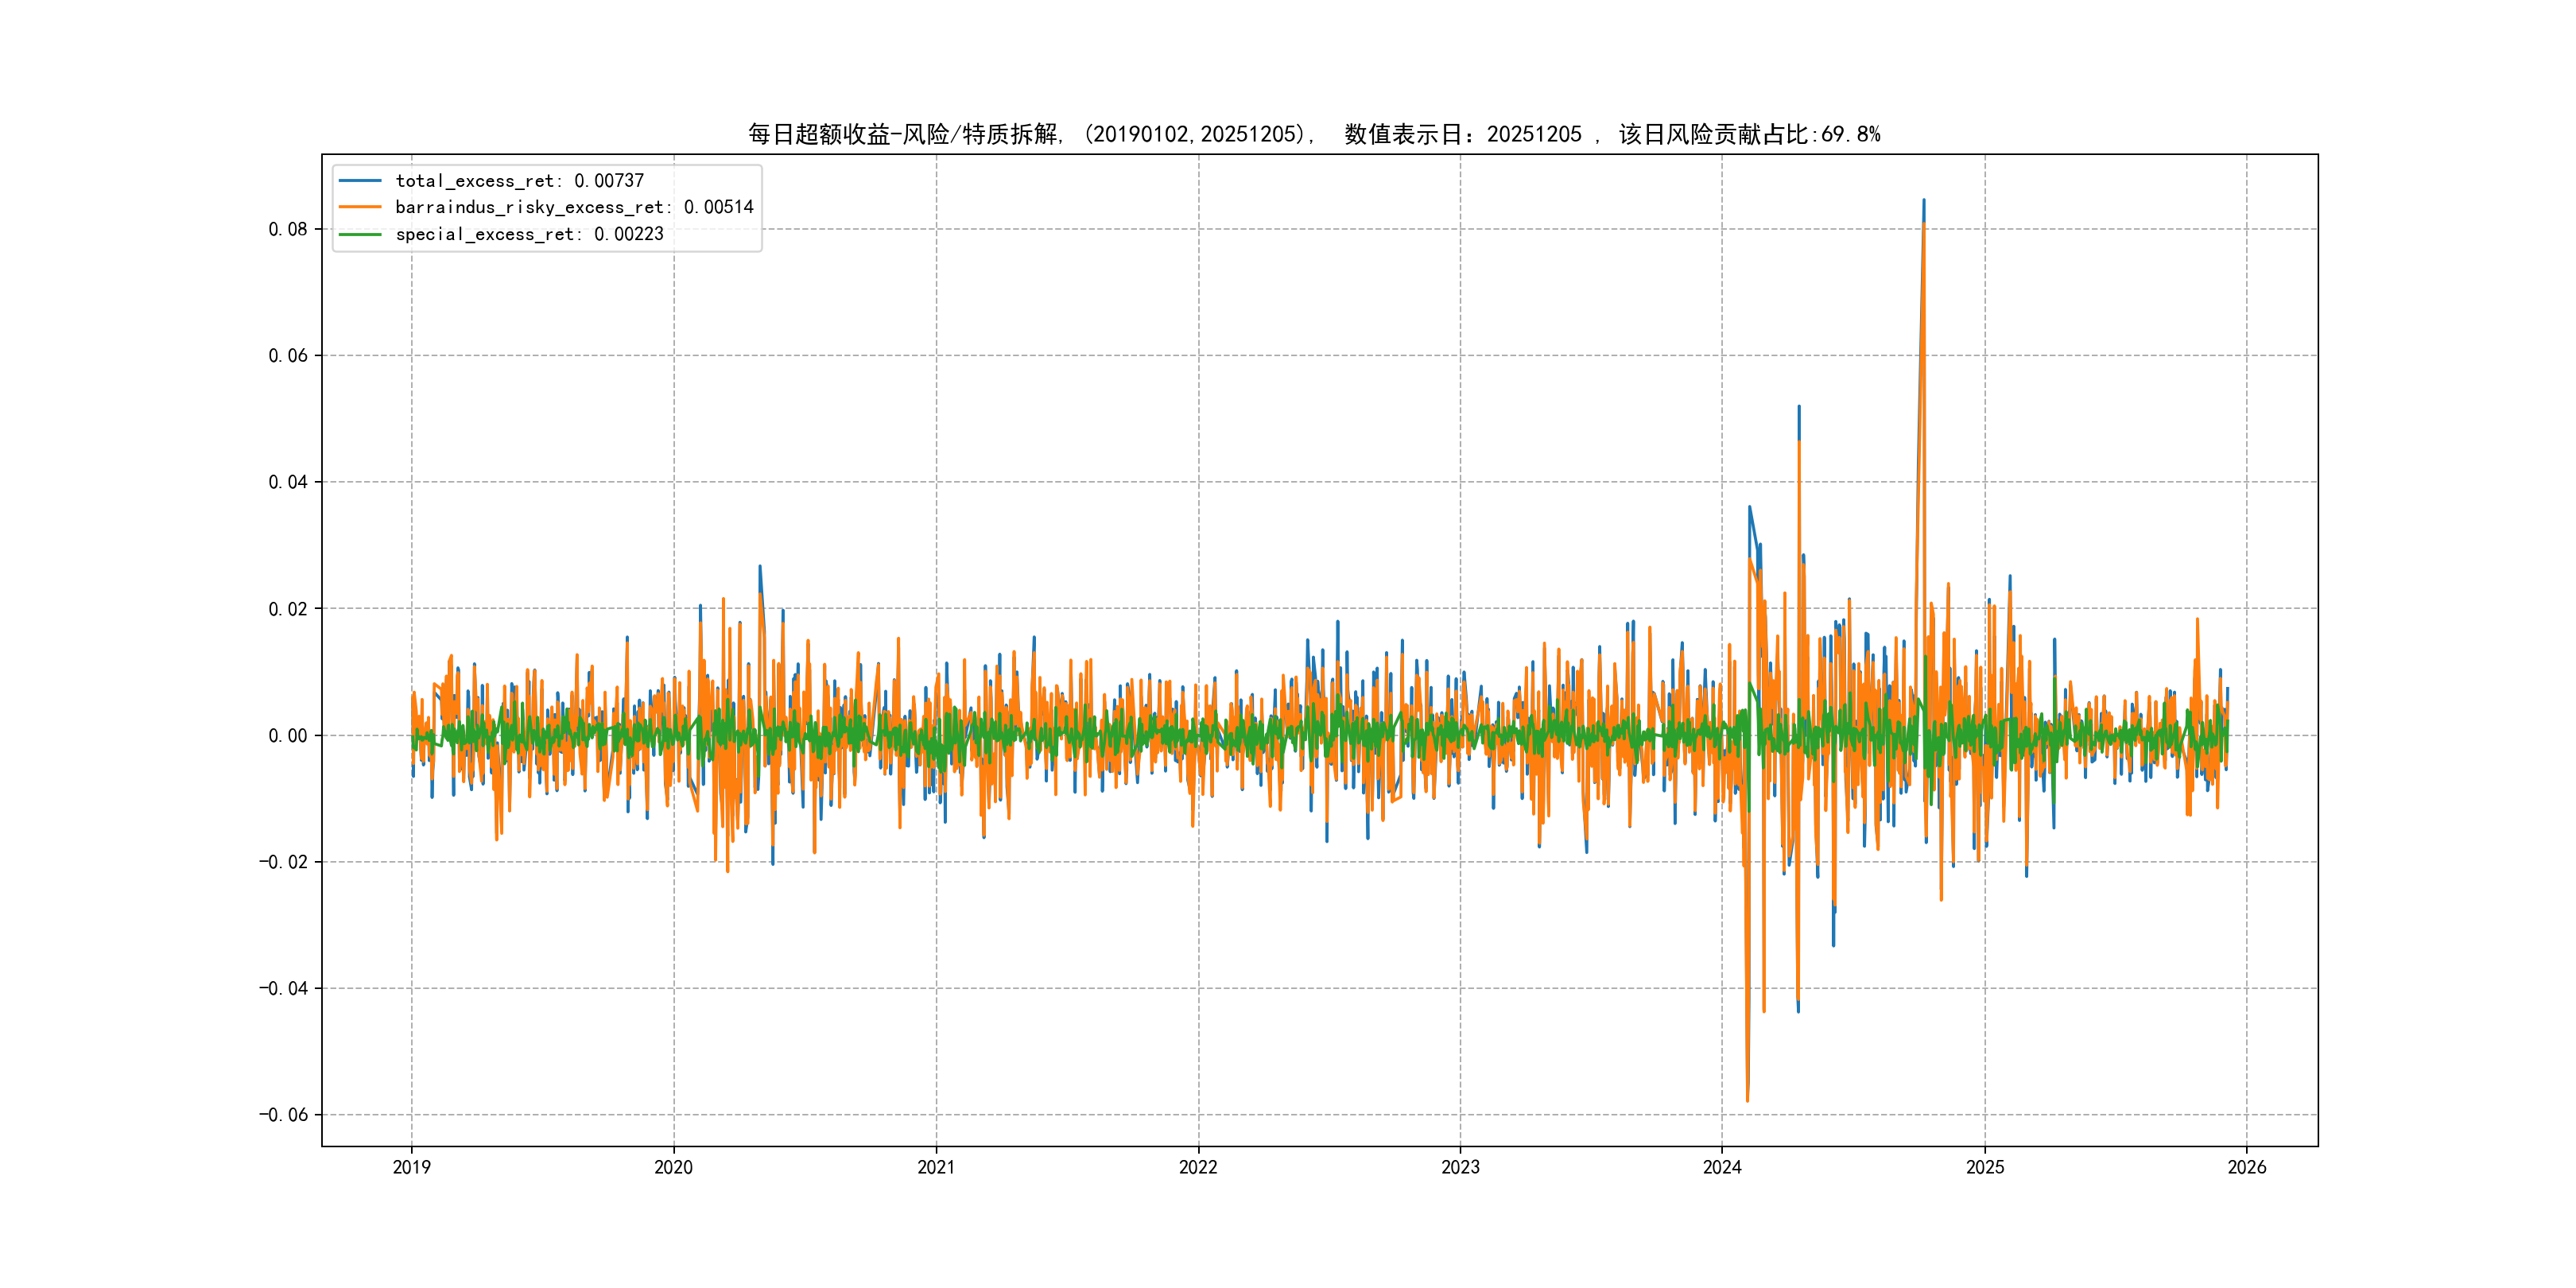Click the blue total_excess_ret legend line

[360, 181]
